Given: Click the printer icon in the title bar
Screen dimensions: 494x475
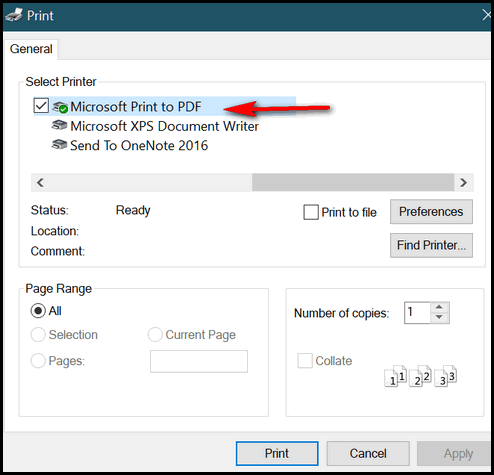Looking at the screenshot, I should coord(14,15).
